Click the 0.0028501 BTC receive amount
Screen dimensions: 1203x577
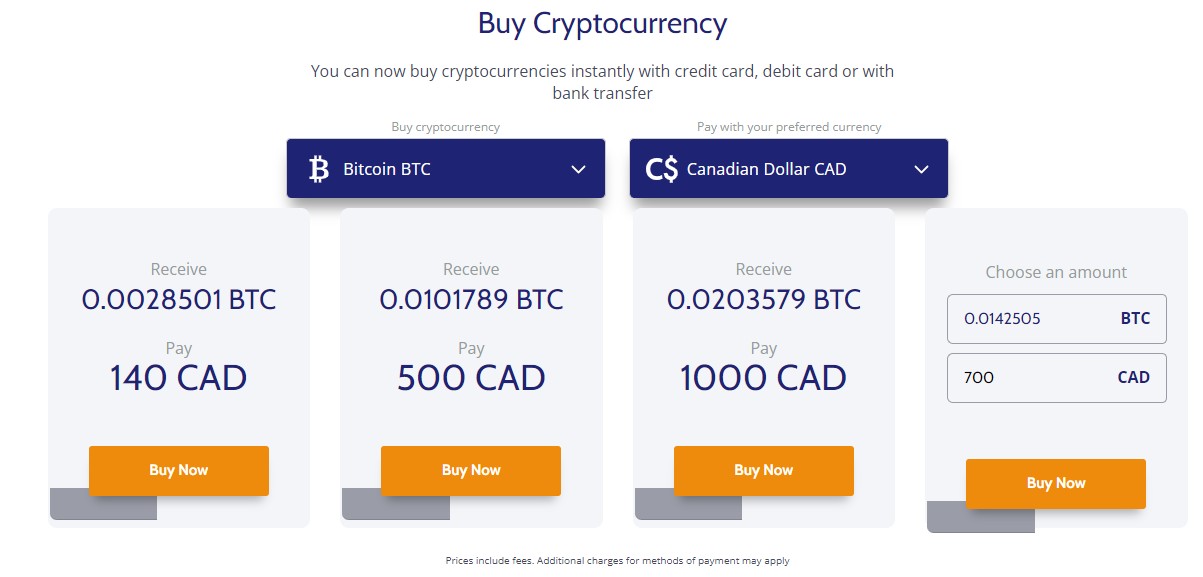tap(179, 299)
